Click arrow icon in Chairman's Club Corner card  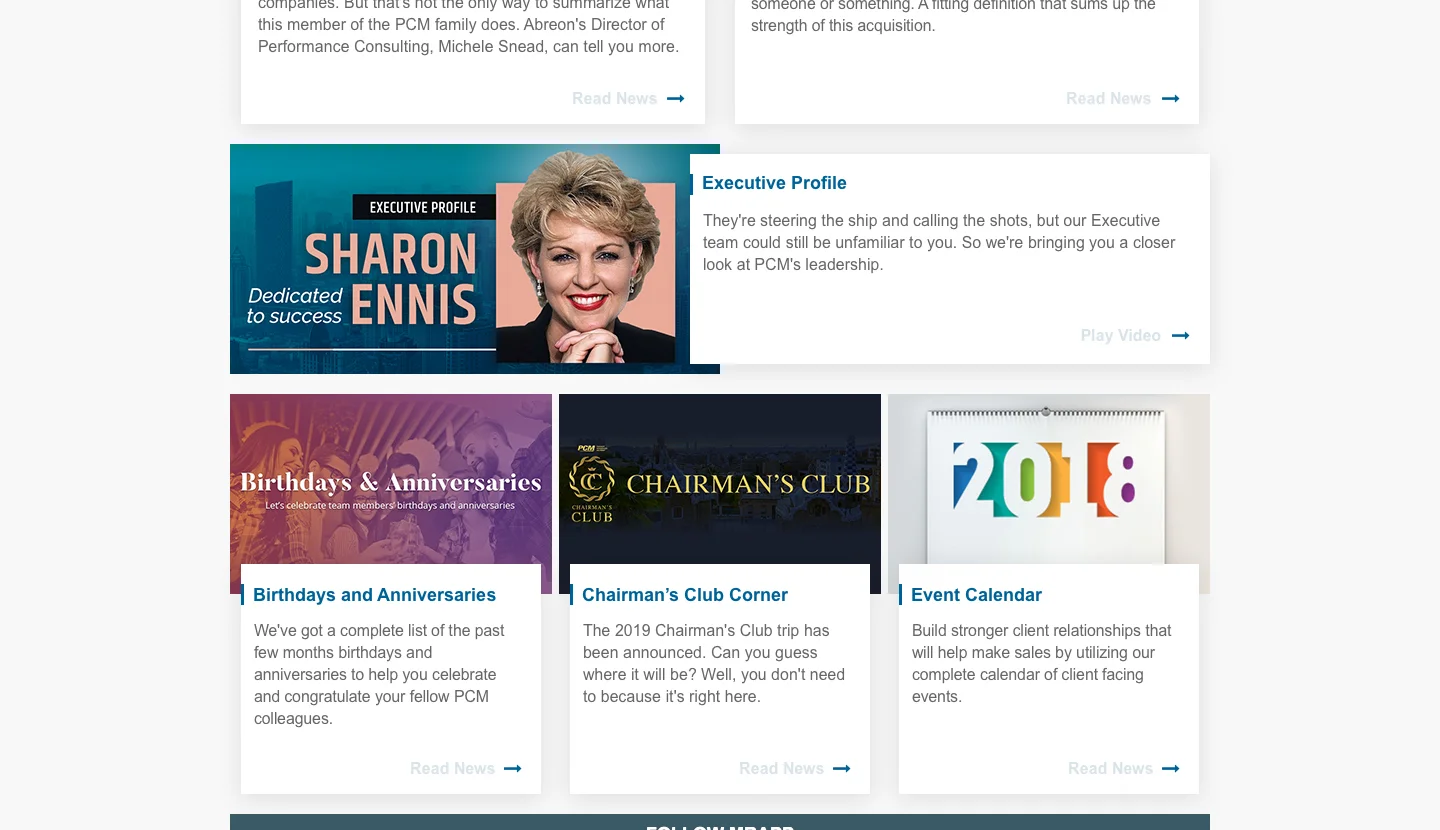pos(842,769)
